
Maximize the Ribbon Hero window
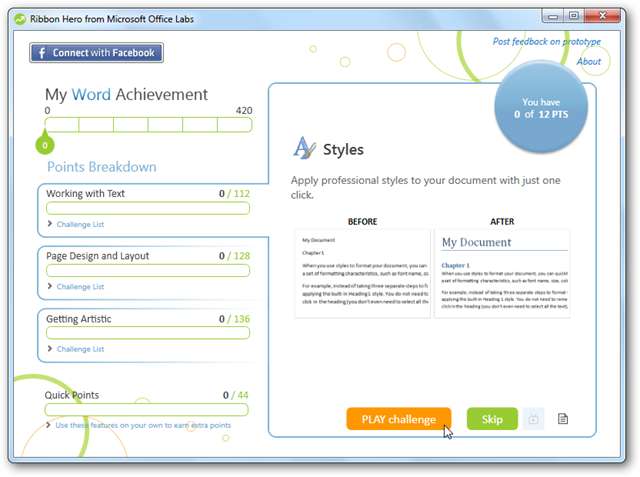tap(574, 16)
